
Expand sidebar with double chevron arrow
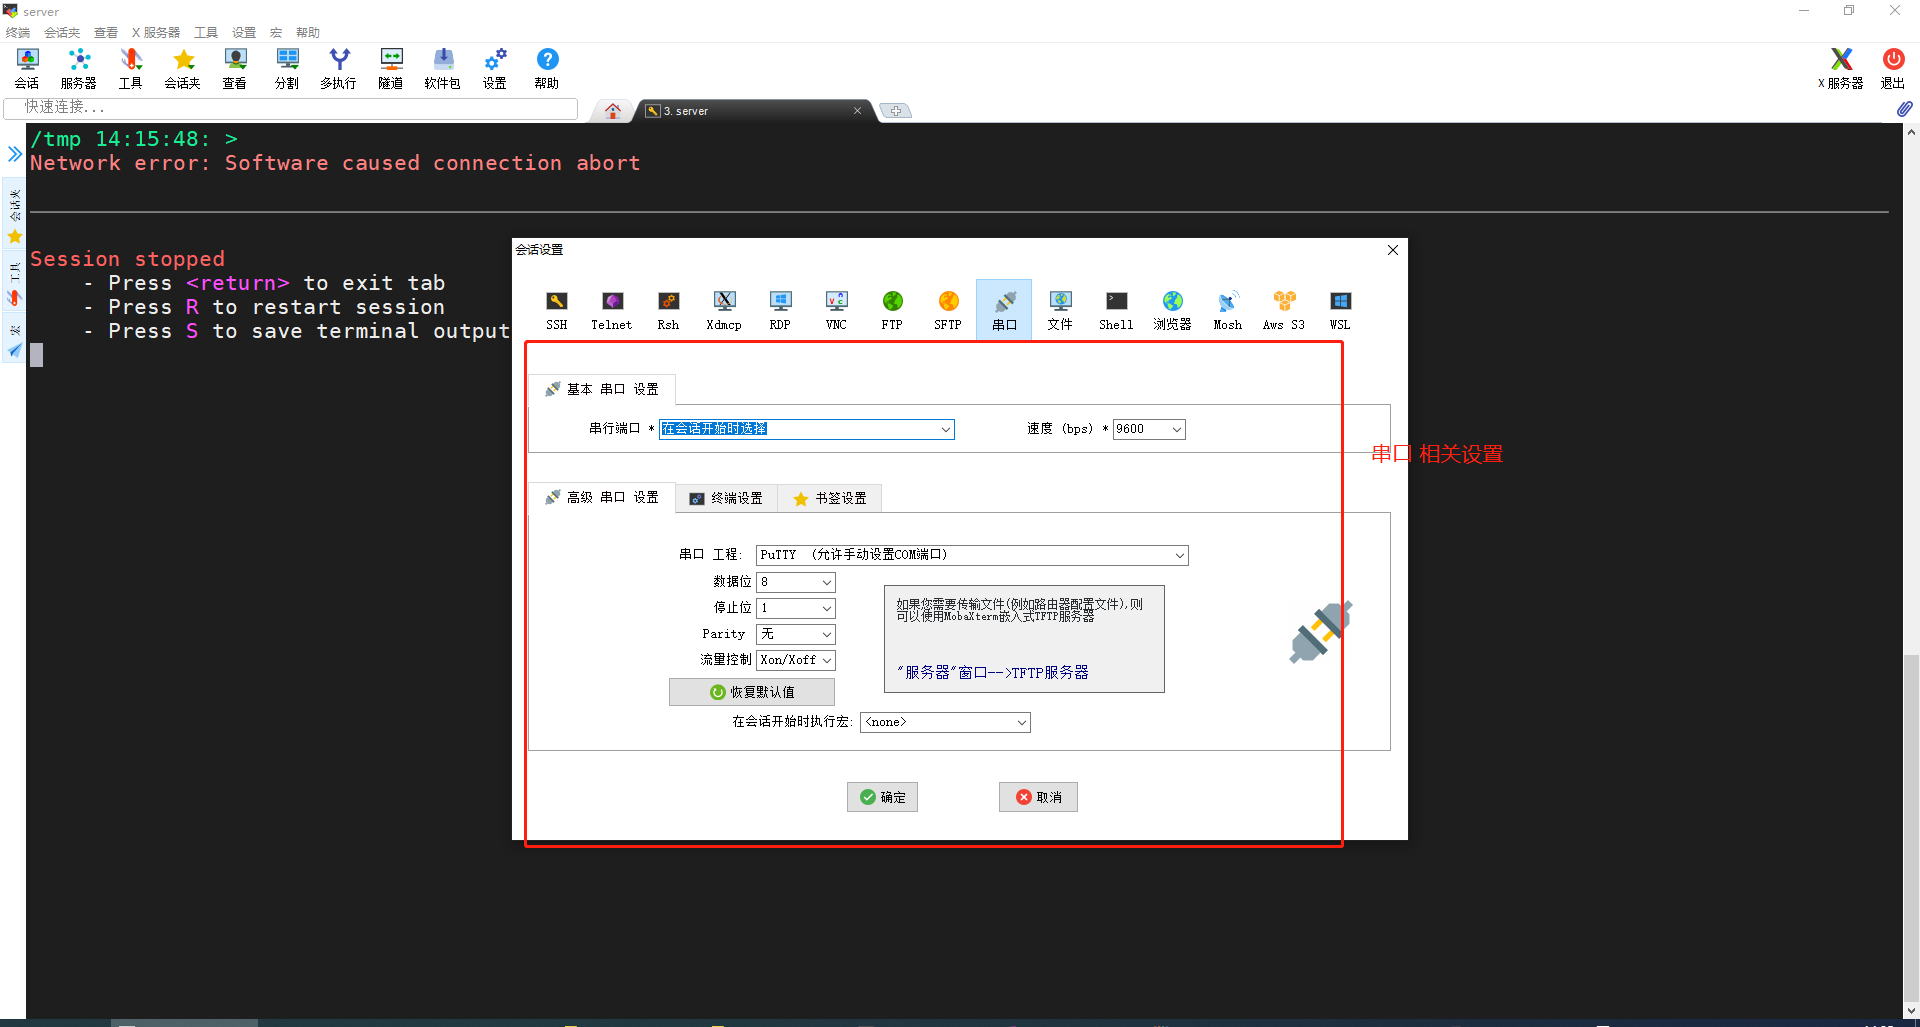[x=14, y=153]
